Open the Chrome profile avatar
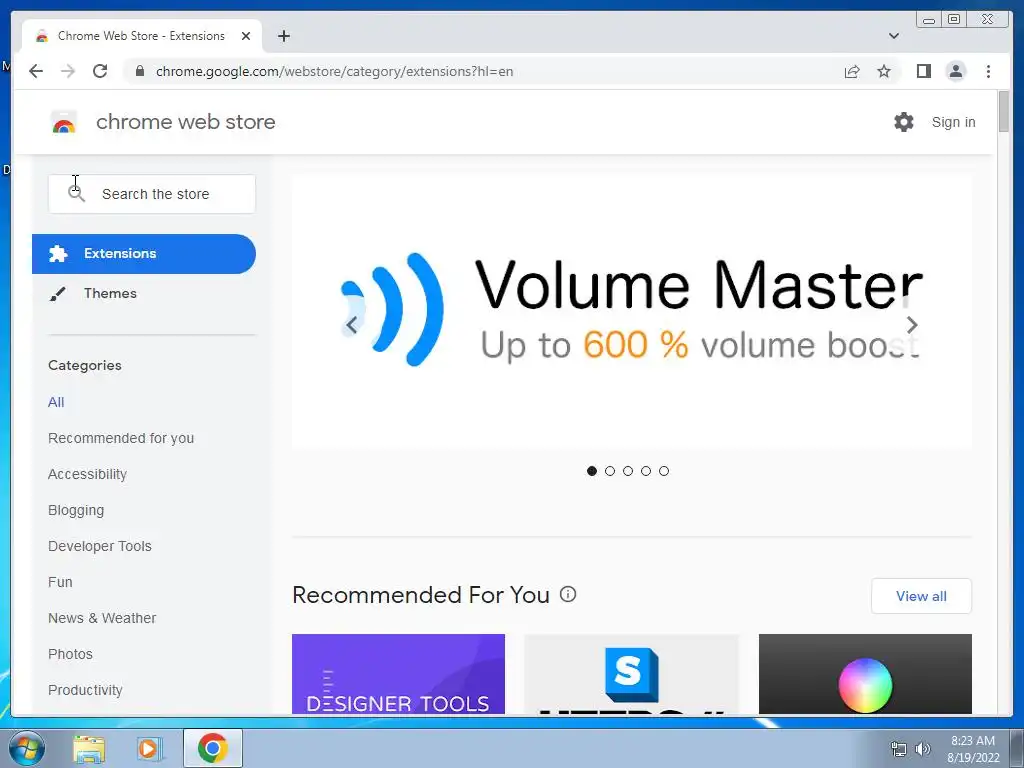The width and height of the screenshot is (1024, 768). tap(955, 71)
